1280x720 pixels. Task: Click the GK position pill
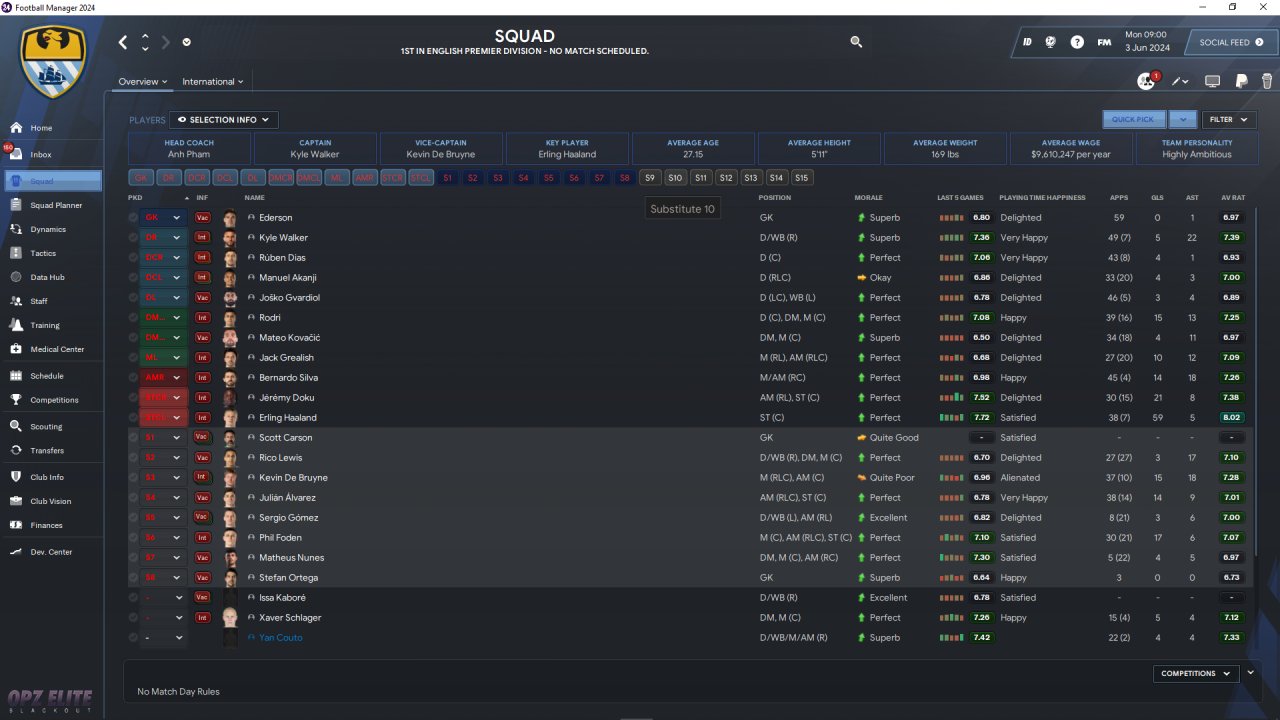coord(141,178)
